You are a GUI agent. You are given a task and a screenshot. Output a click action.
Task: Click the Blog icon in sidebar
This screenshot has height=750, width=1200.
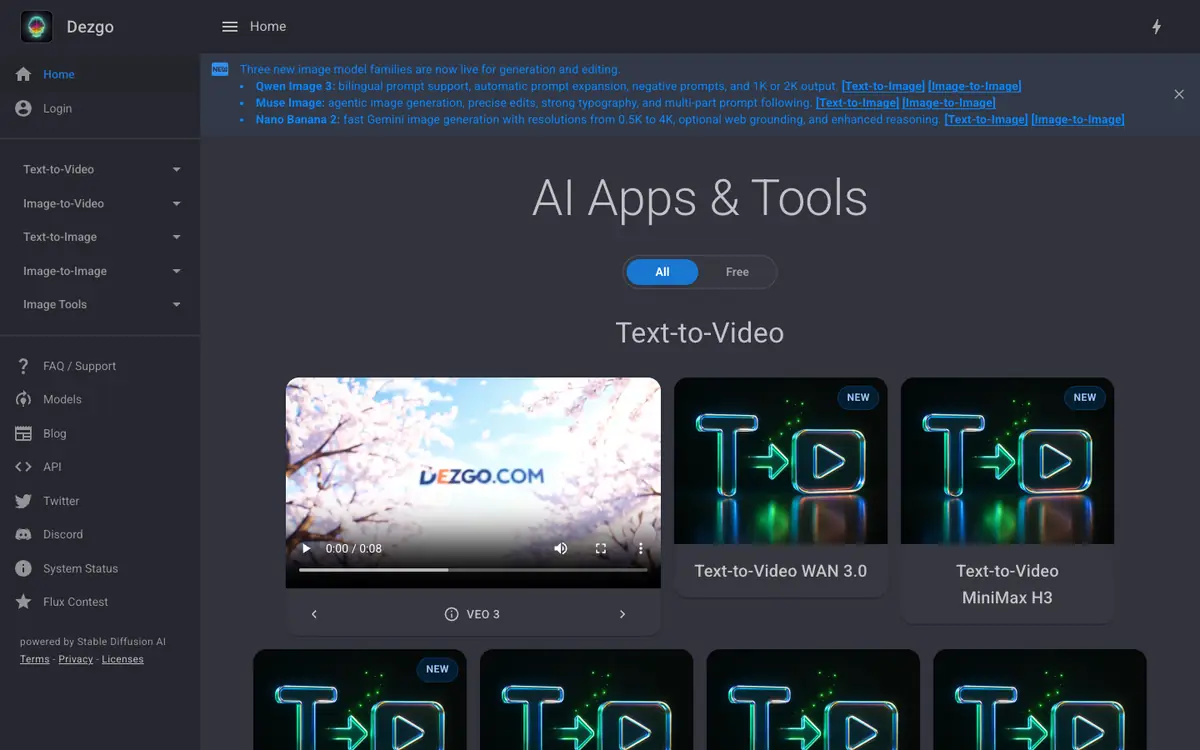(24, 433)
